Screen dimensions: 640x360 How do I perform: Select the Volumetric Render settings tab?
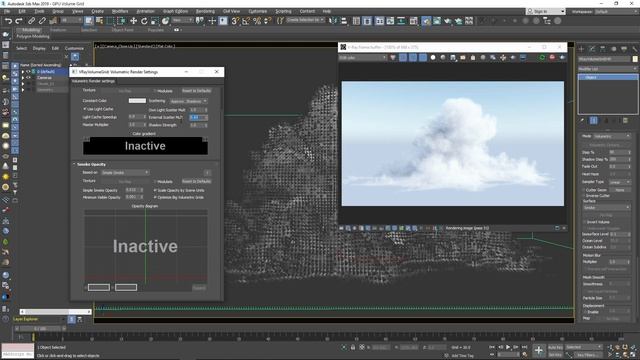[x=93, y=81]
